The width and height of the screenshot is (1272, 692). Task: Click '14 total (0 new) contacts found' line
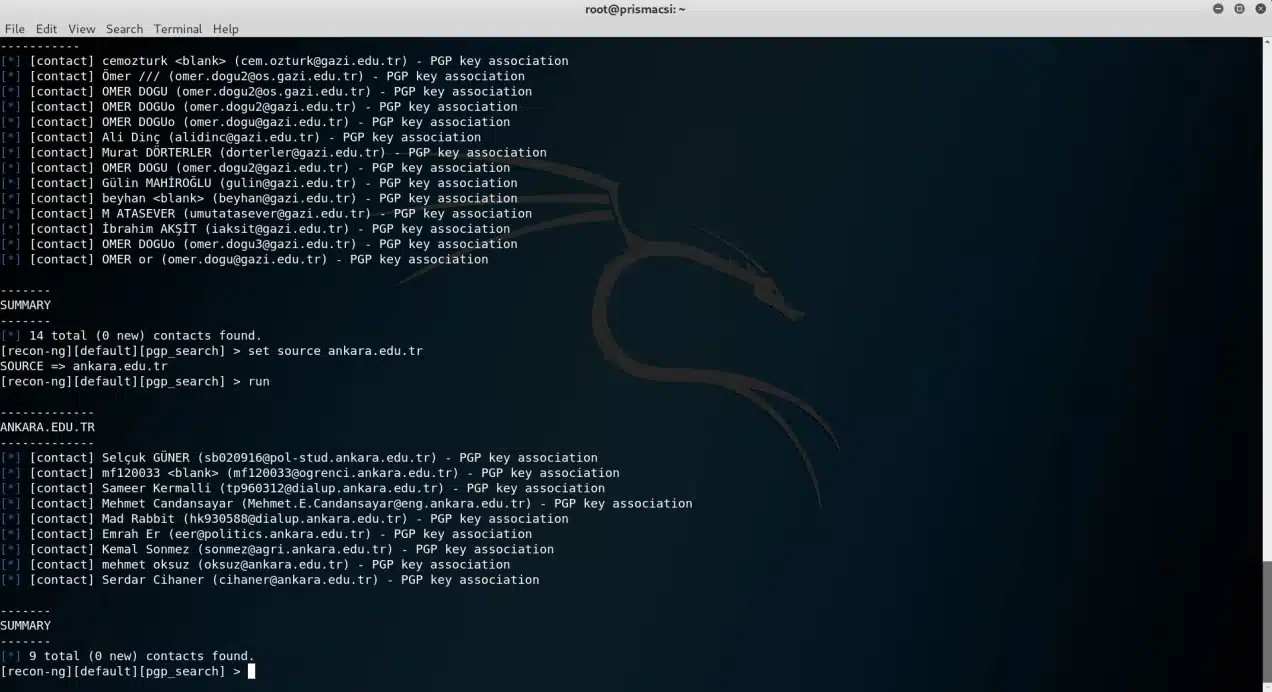tap(131, 335)
